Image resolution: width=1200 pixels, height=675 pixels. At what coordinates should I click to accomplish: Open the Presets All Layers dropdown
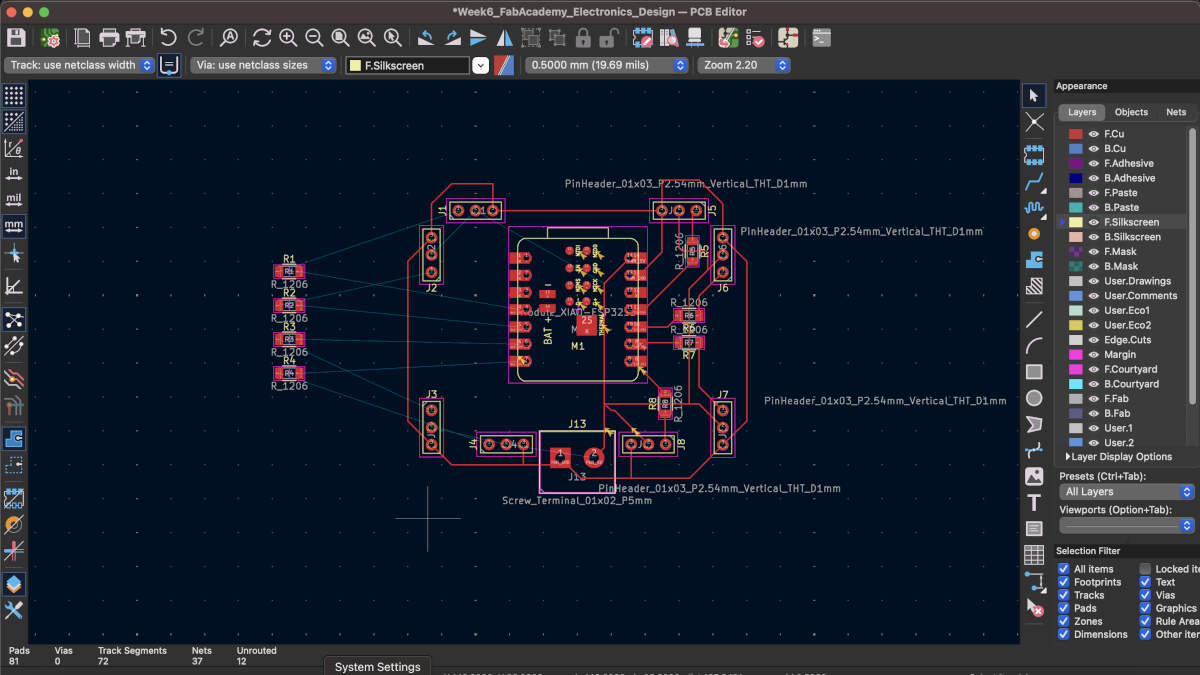(x=1127, y=492)
